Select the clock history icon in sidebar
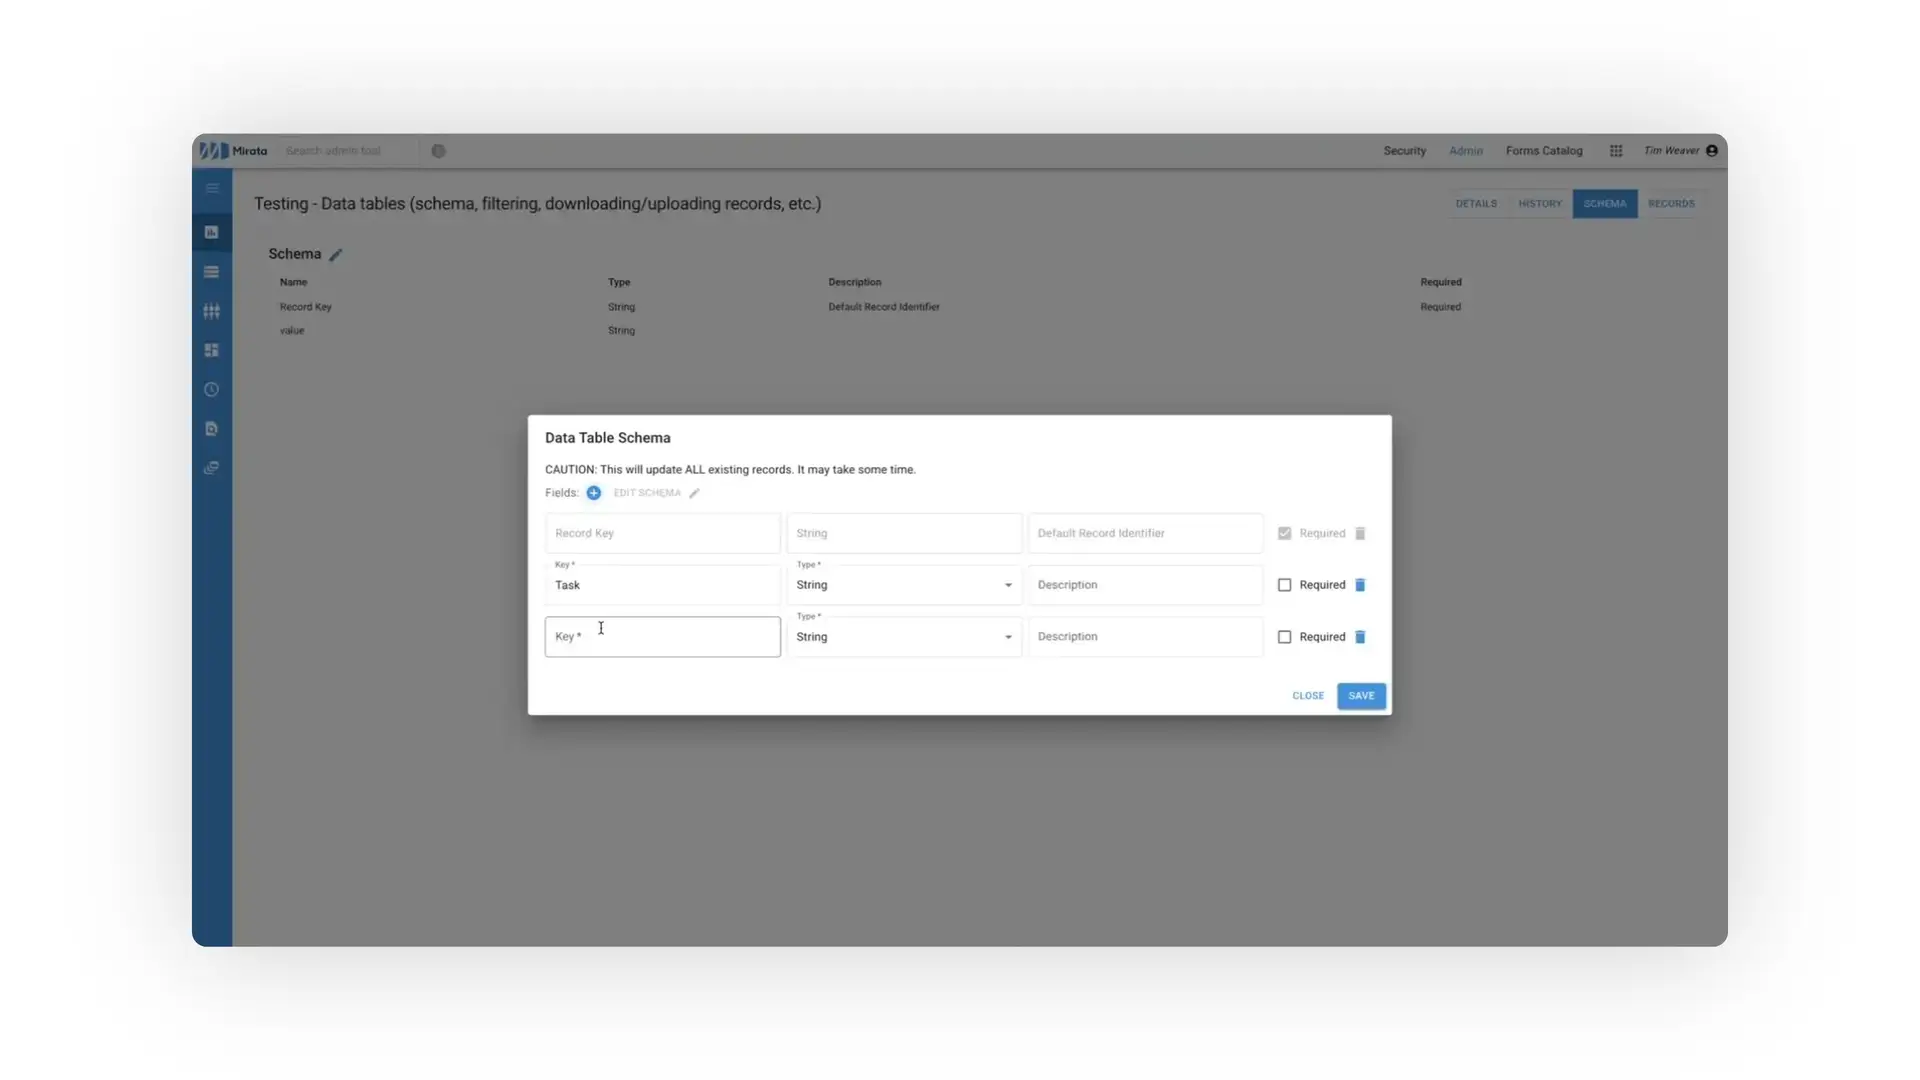This screenshot has height=1080, width=1920. [x=211, y=389]
